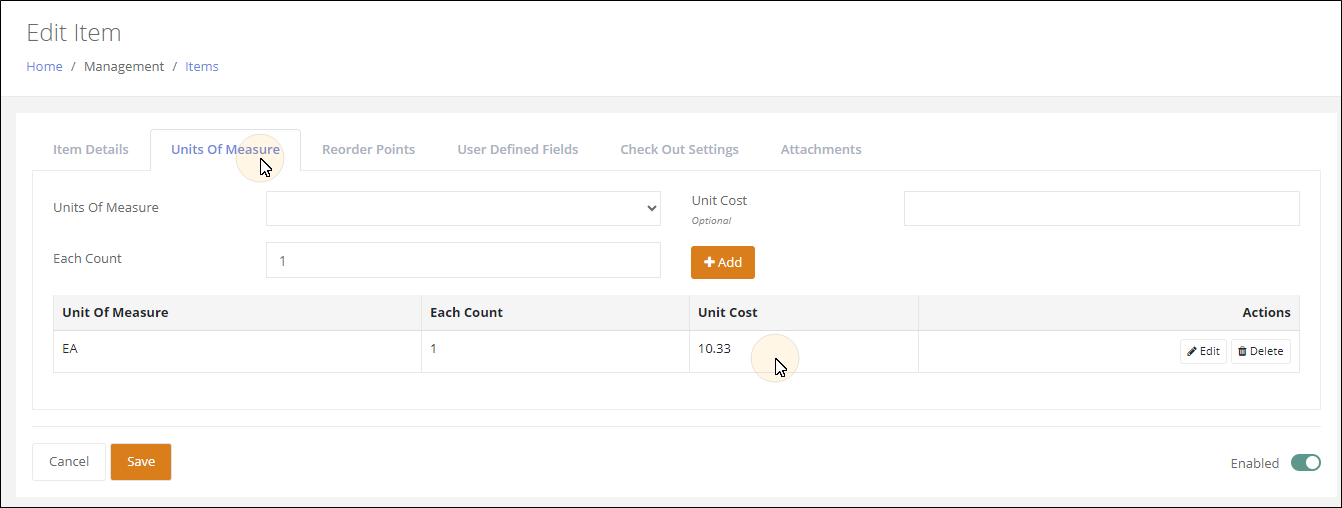Focus the Unit Cost input field
Viewport: 1342px width, 508px height.
[1101, 208]
